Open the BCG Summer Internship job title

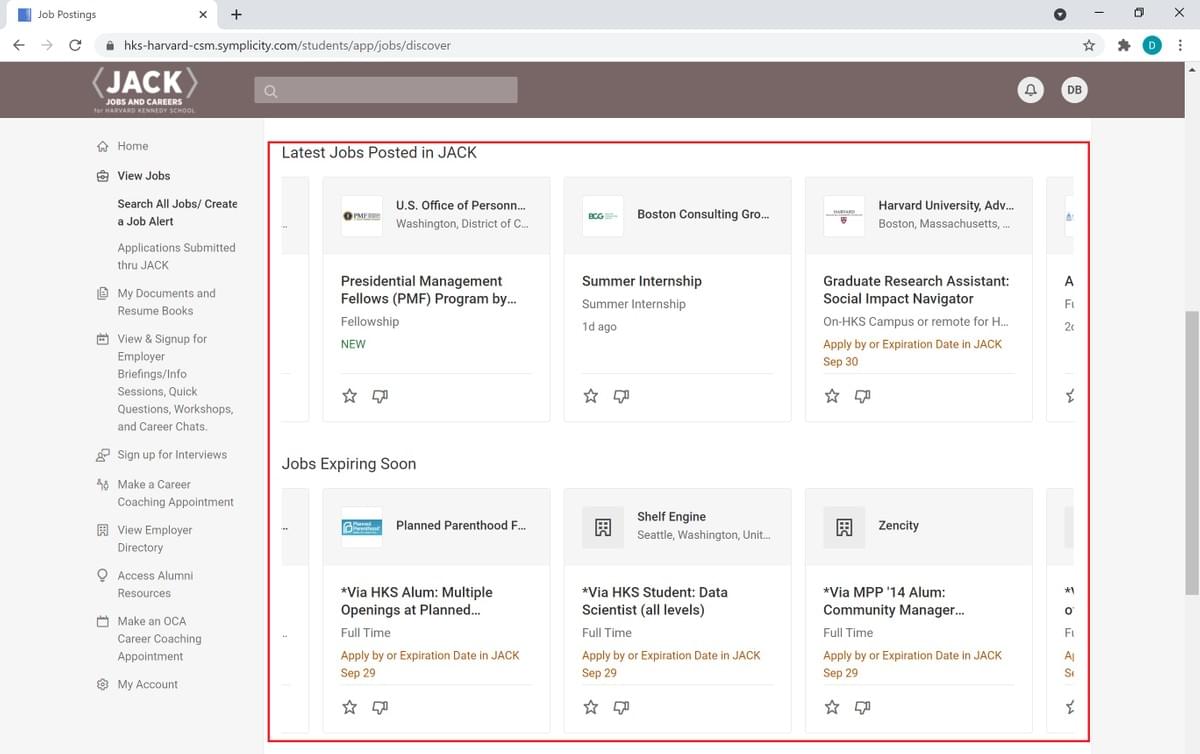coord(642,281)
